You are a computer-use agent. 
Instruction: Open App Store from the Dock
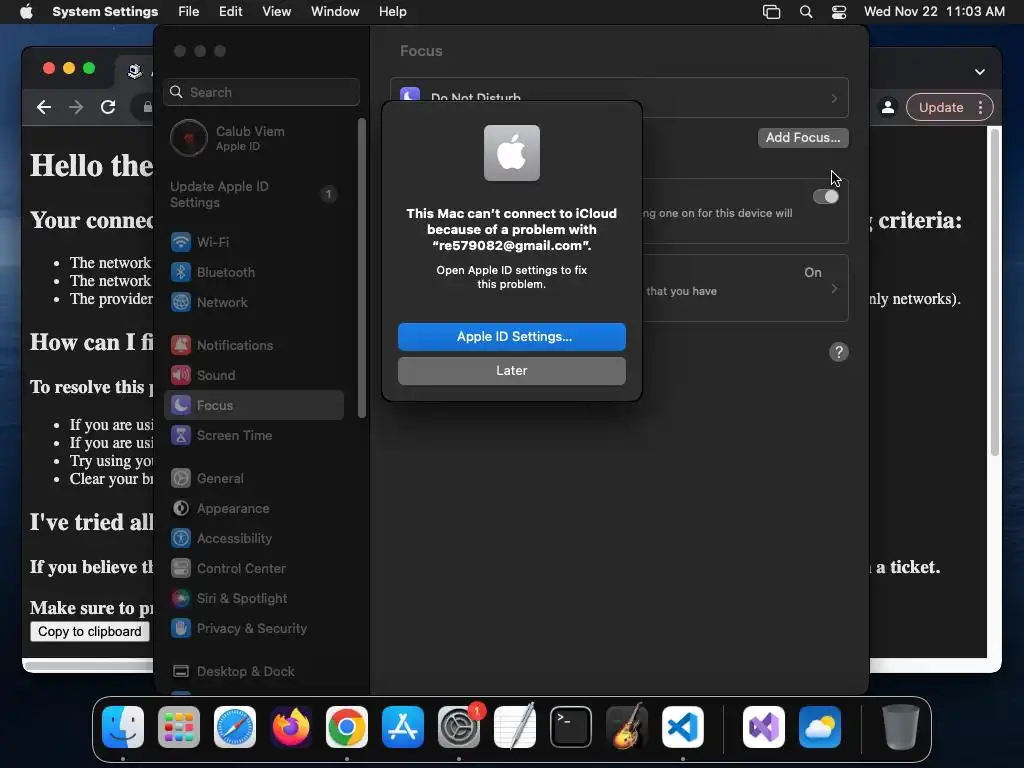403,727
